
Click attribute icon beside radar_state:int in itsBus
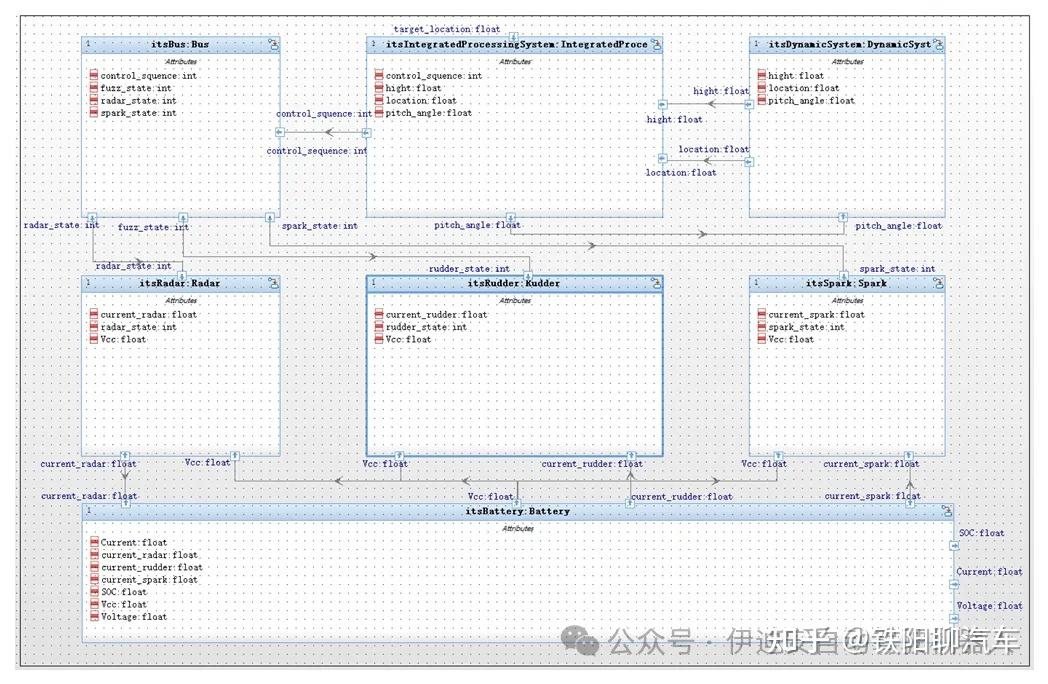[x=94, y=100]
